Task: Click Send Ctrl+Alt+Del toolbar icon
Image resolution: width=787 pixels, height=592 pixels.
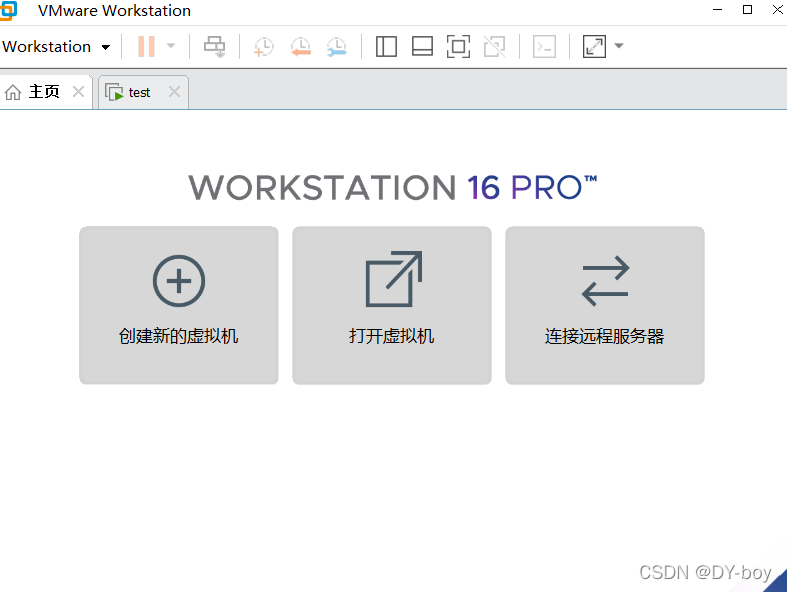Action: (x=214, y=47)
